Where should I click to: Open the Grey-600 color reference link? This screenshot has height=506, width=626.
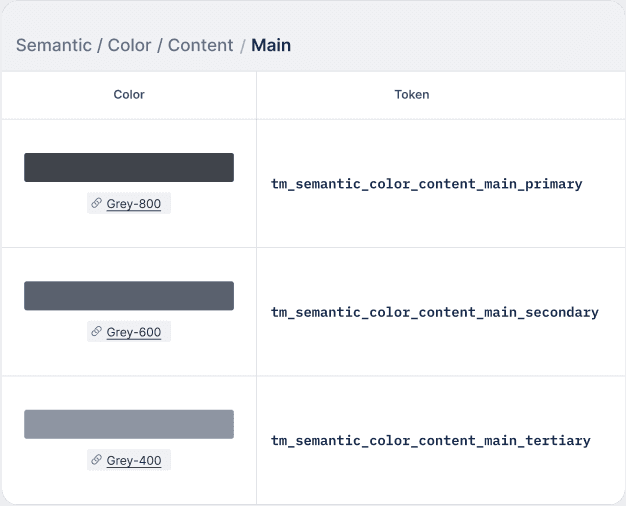pyautogui.click(x=134, y=332)
